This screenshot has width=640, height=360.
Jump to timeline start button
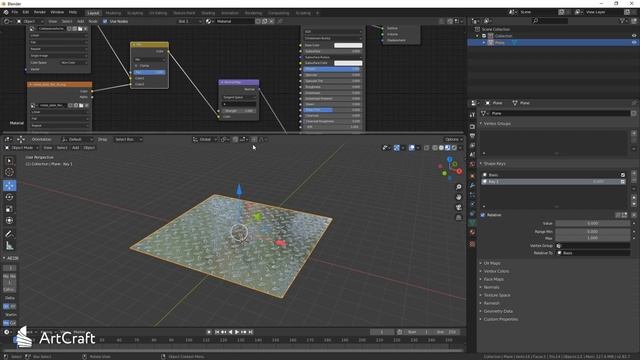click(x=217, y=332)
